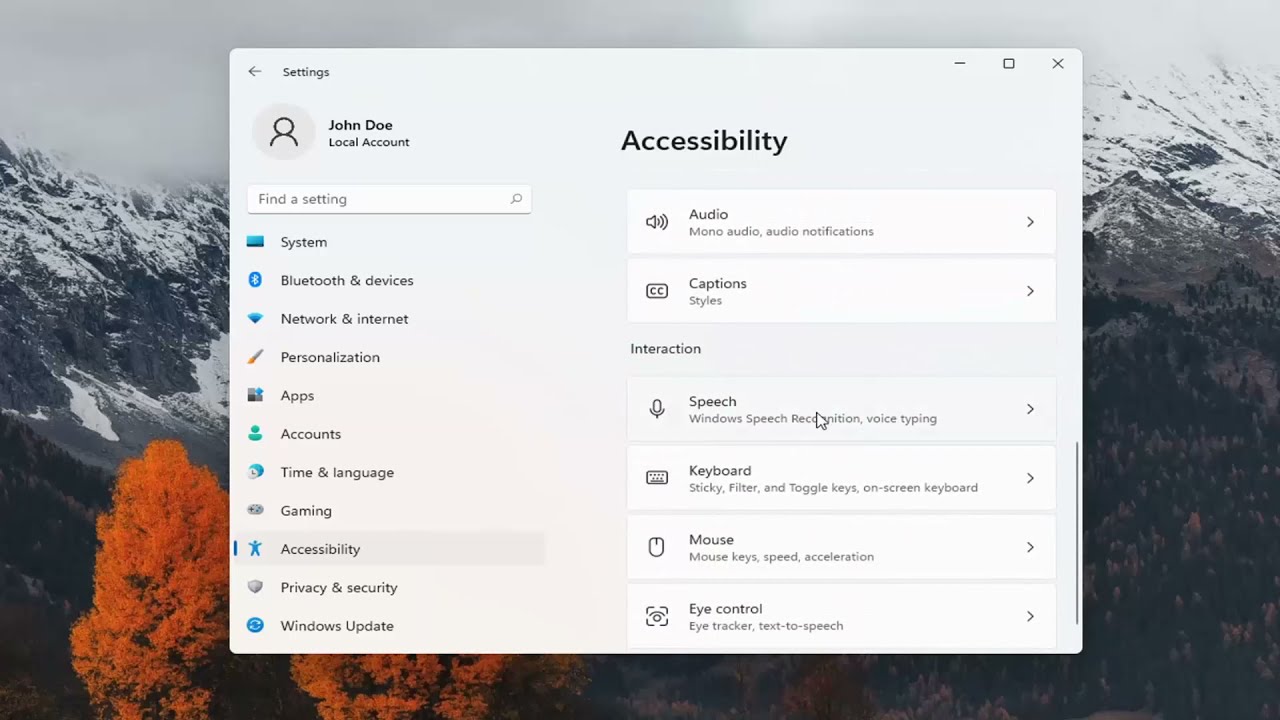The image size is (1280, 720).
Task: Click the 'Local Account' label
Action: 369,142
